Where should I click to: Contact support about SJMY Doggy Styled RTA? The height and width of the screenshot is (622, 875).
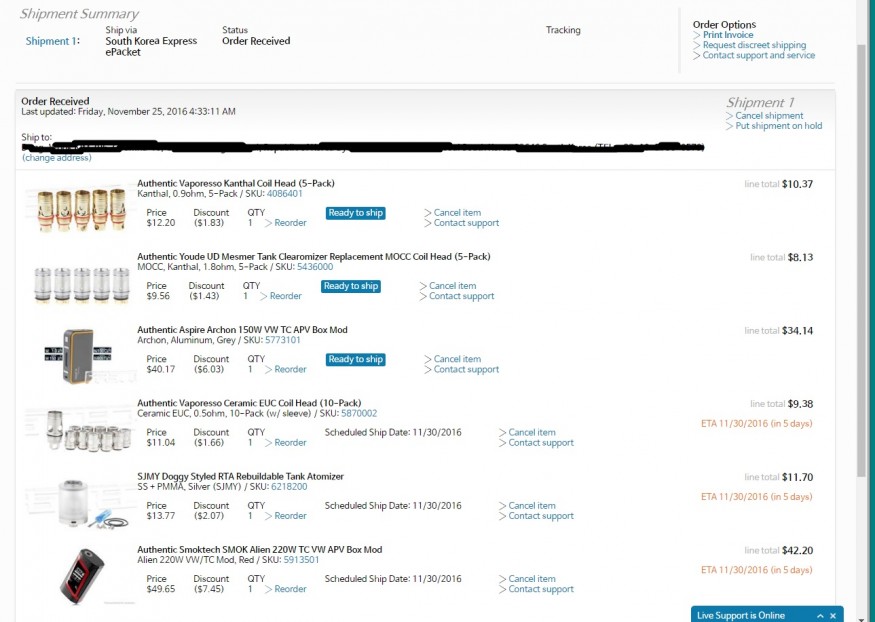pos(541,515)
